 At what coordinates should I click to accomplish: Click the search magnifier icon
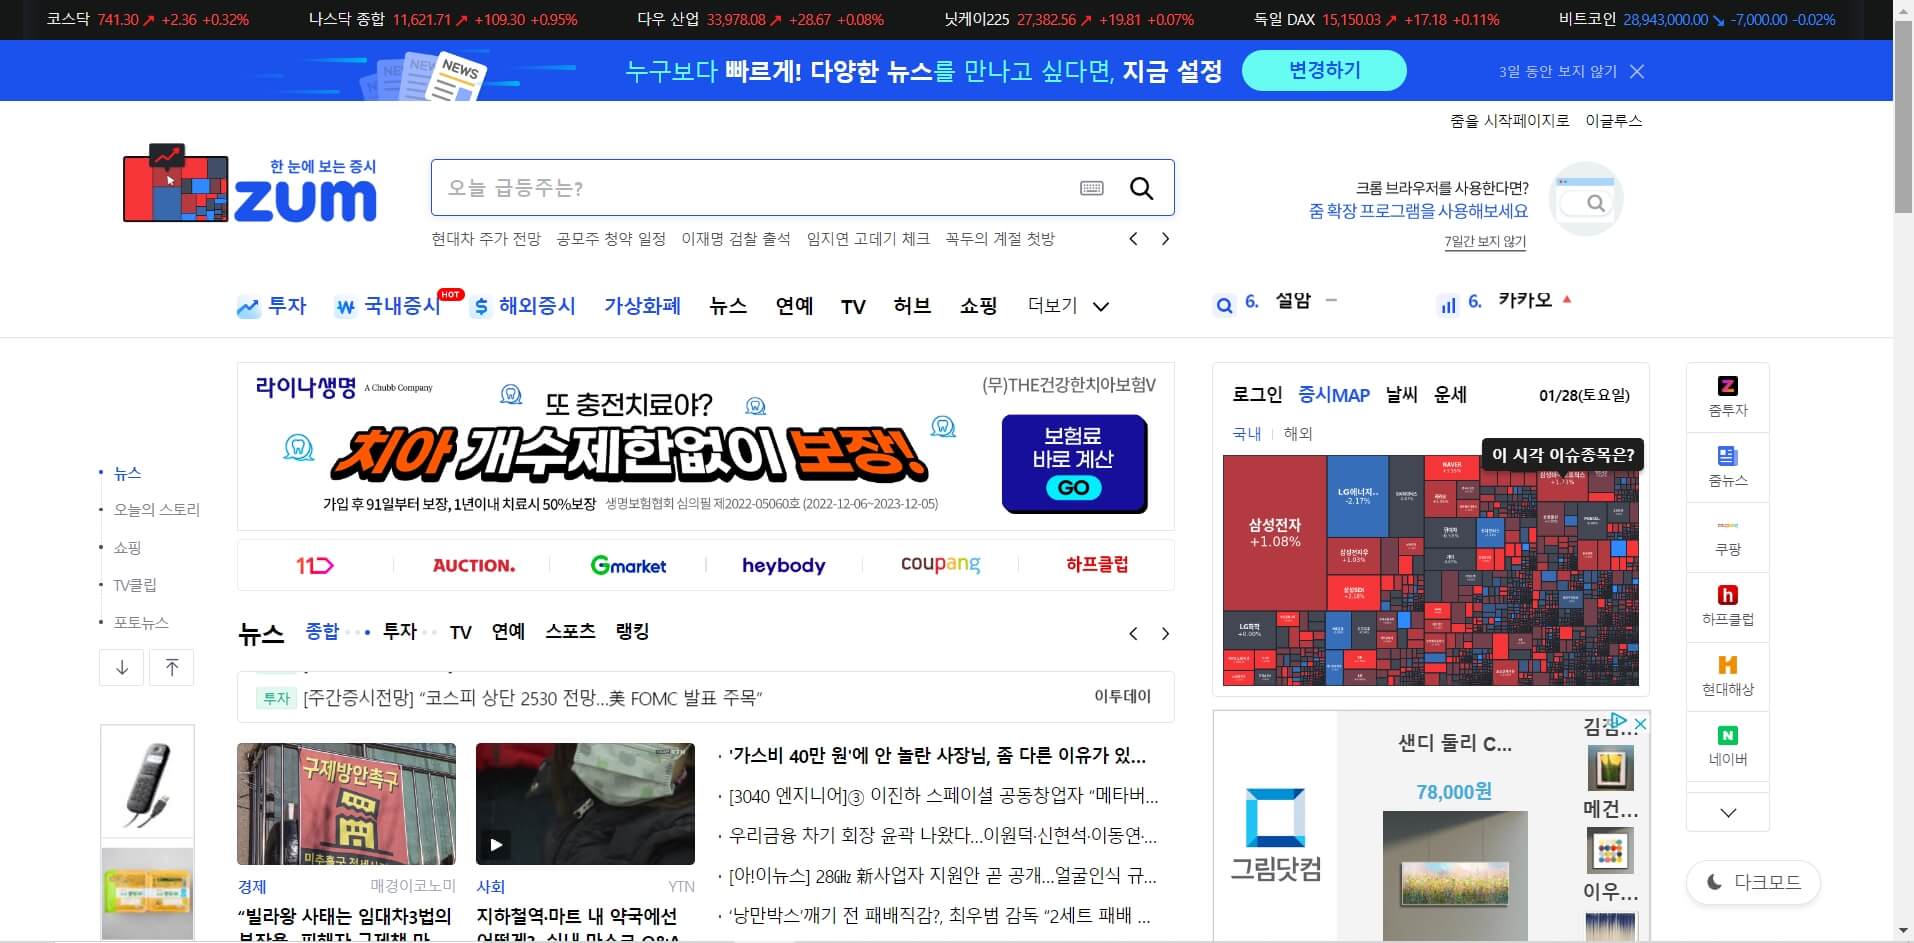click(x=1141, y=188)
